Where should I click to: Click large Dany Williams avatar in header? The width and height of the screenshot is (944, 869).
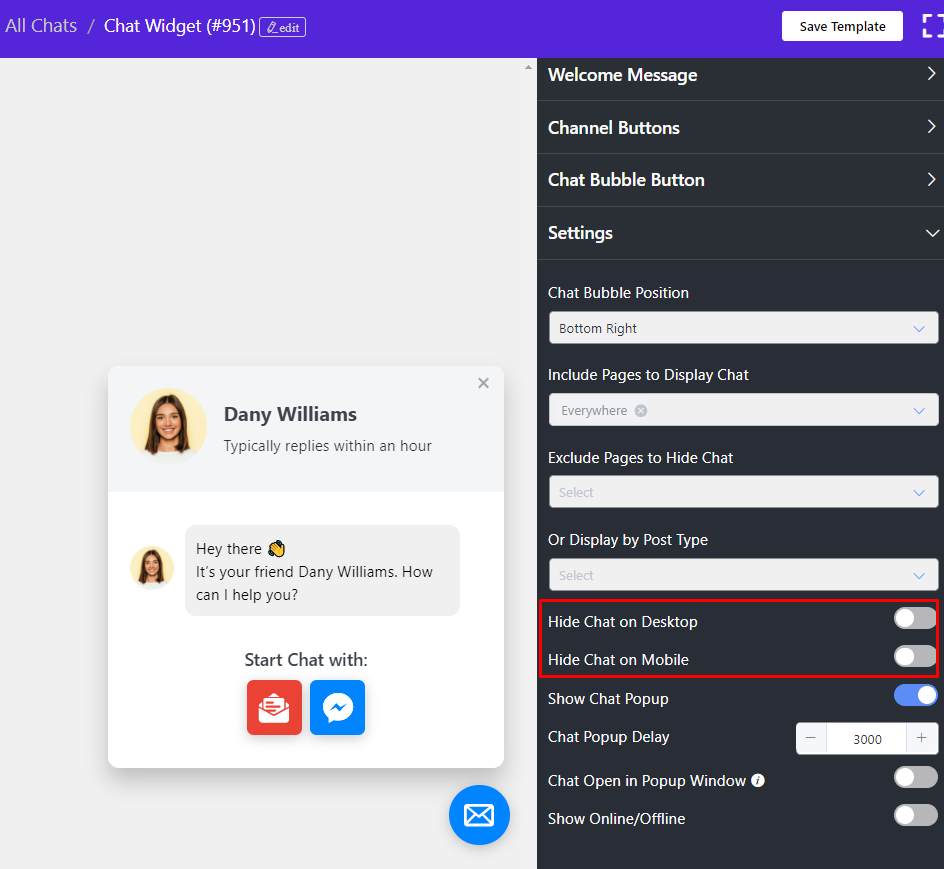(x=169, y=426)
